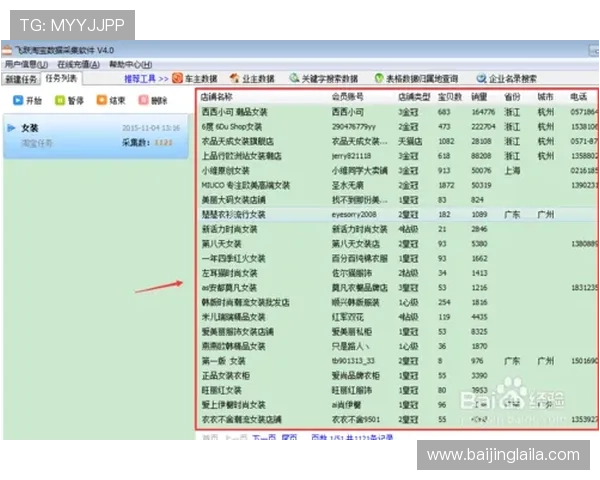Select row 衣品天成女装旗舰店
The image size is (600, 480).
(397, 141)
